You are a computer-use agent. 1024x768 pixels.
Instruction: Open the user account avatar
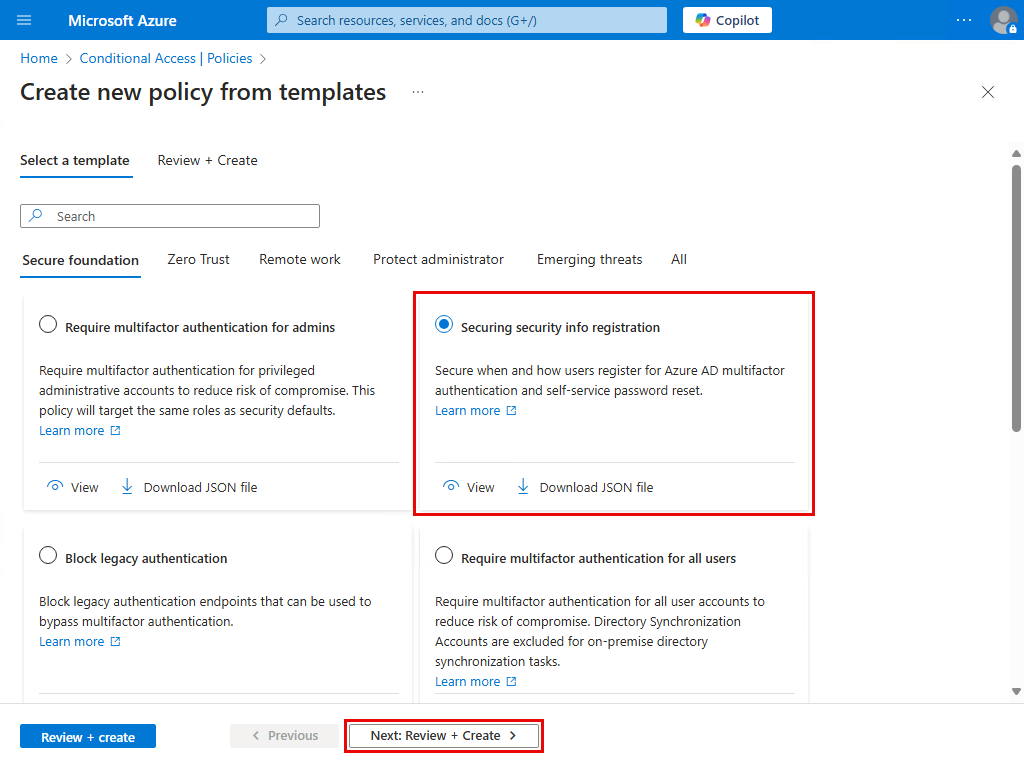pyautogui.click(x=1003, y=20)
